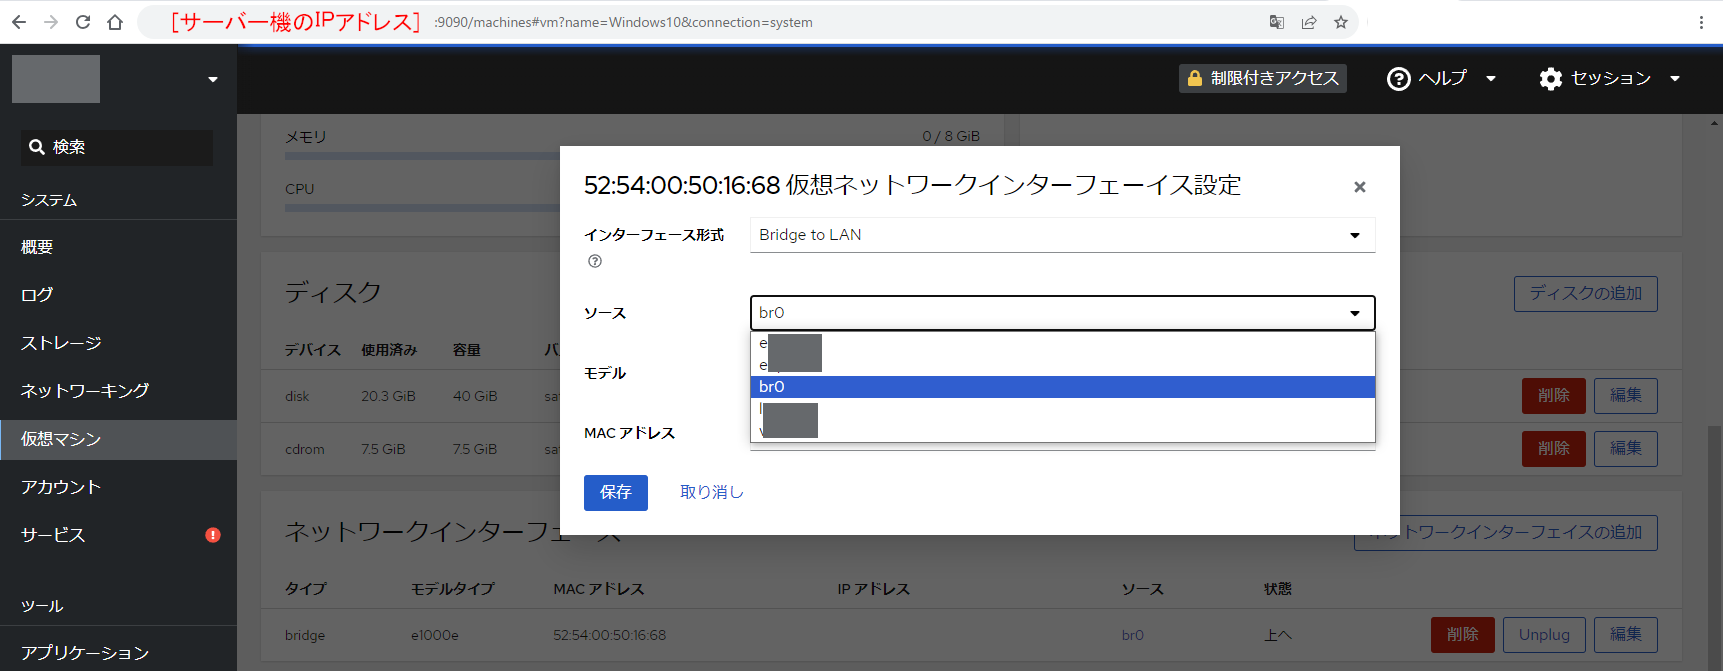The width and height of the screenshot is (1723, 671).
Task: Click the browser home icon
Action: pyautogui.click(x=115, y=22)
